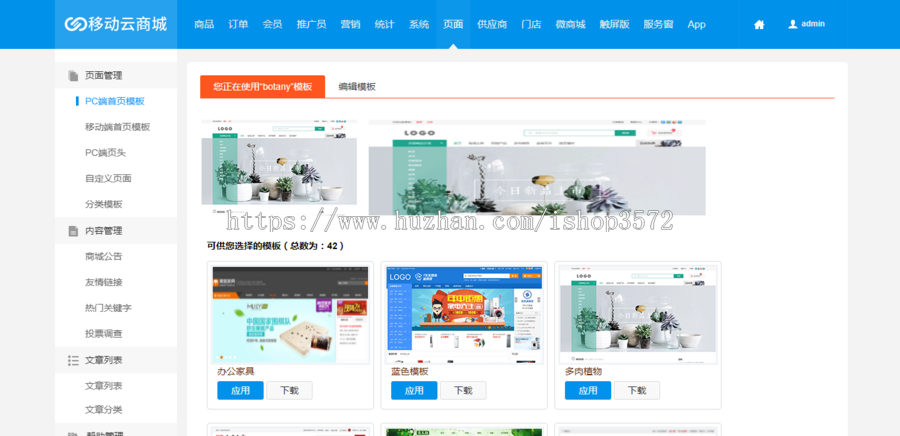This screenshot has height=436, width=900.
Task: Open the 商品 menu
Action: (204, 24)
